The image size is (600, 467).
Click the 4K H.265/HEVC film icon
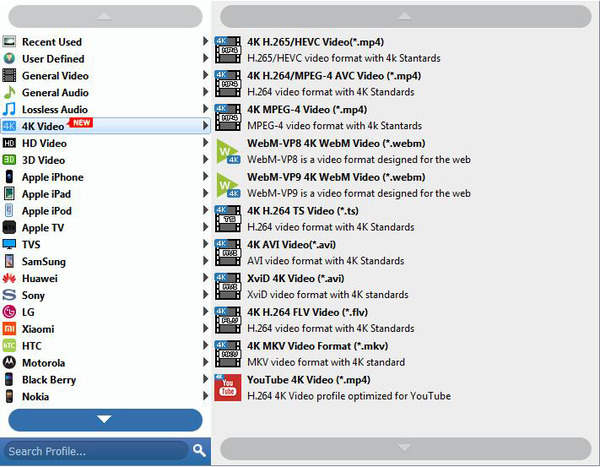228,50
